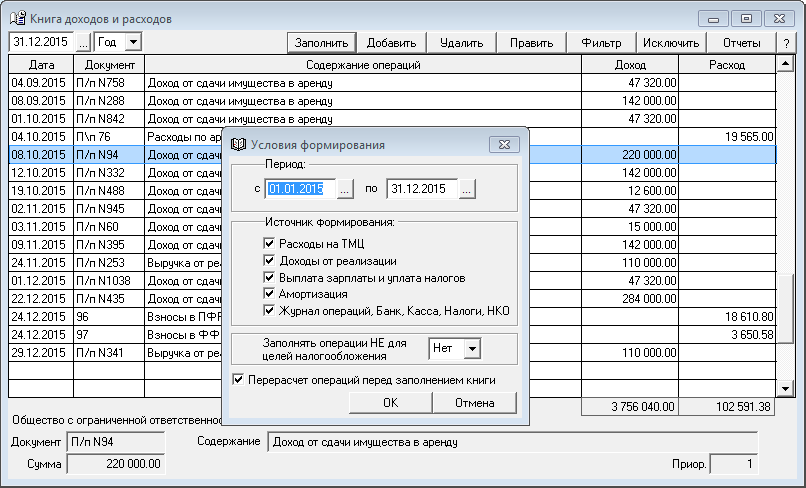
Task: Click the main date field 31.12.2015
Action: 42,42
